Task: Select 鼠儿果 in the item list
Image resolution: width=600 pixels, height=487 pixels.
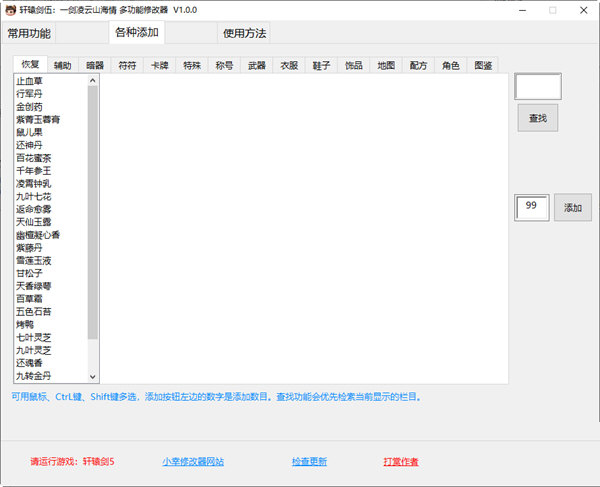Action: (29, 132)
